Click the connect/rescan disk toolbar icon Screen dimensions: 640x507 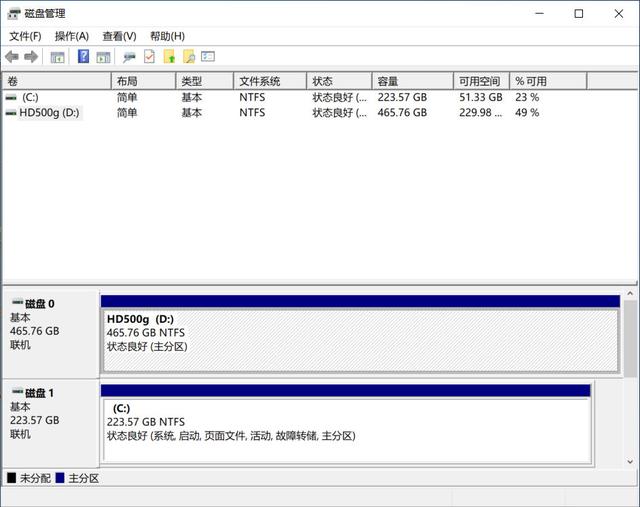[x=129, y=57]
